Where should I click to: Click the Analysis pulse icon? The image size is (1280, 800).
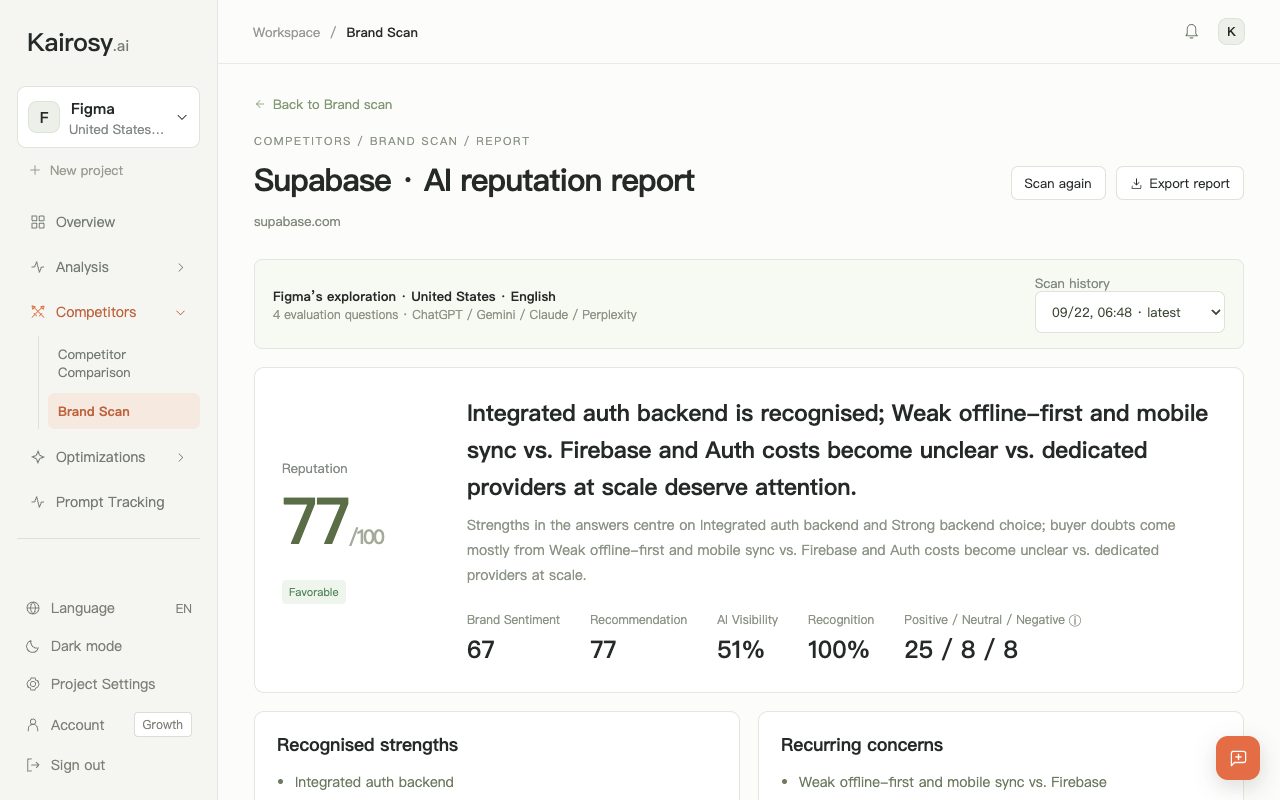pyautogui.click(x=38, y=267)
